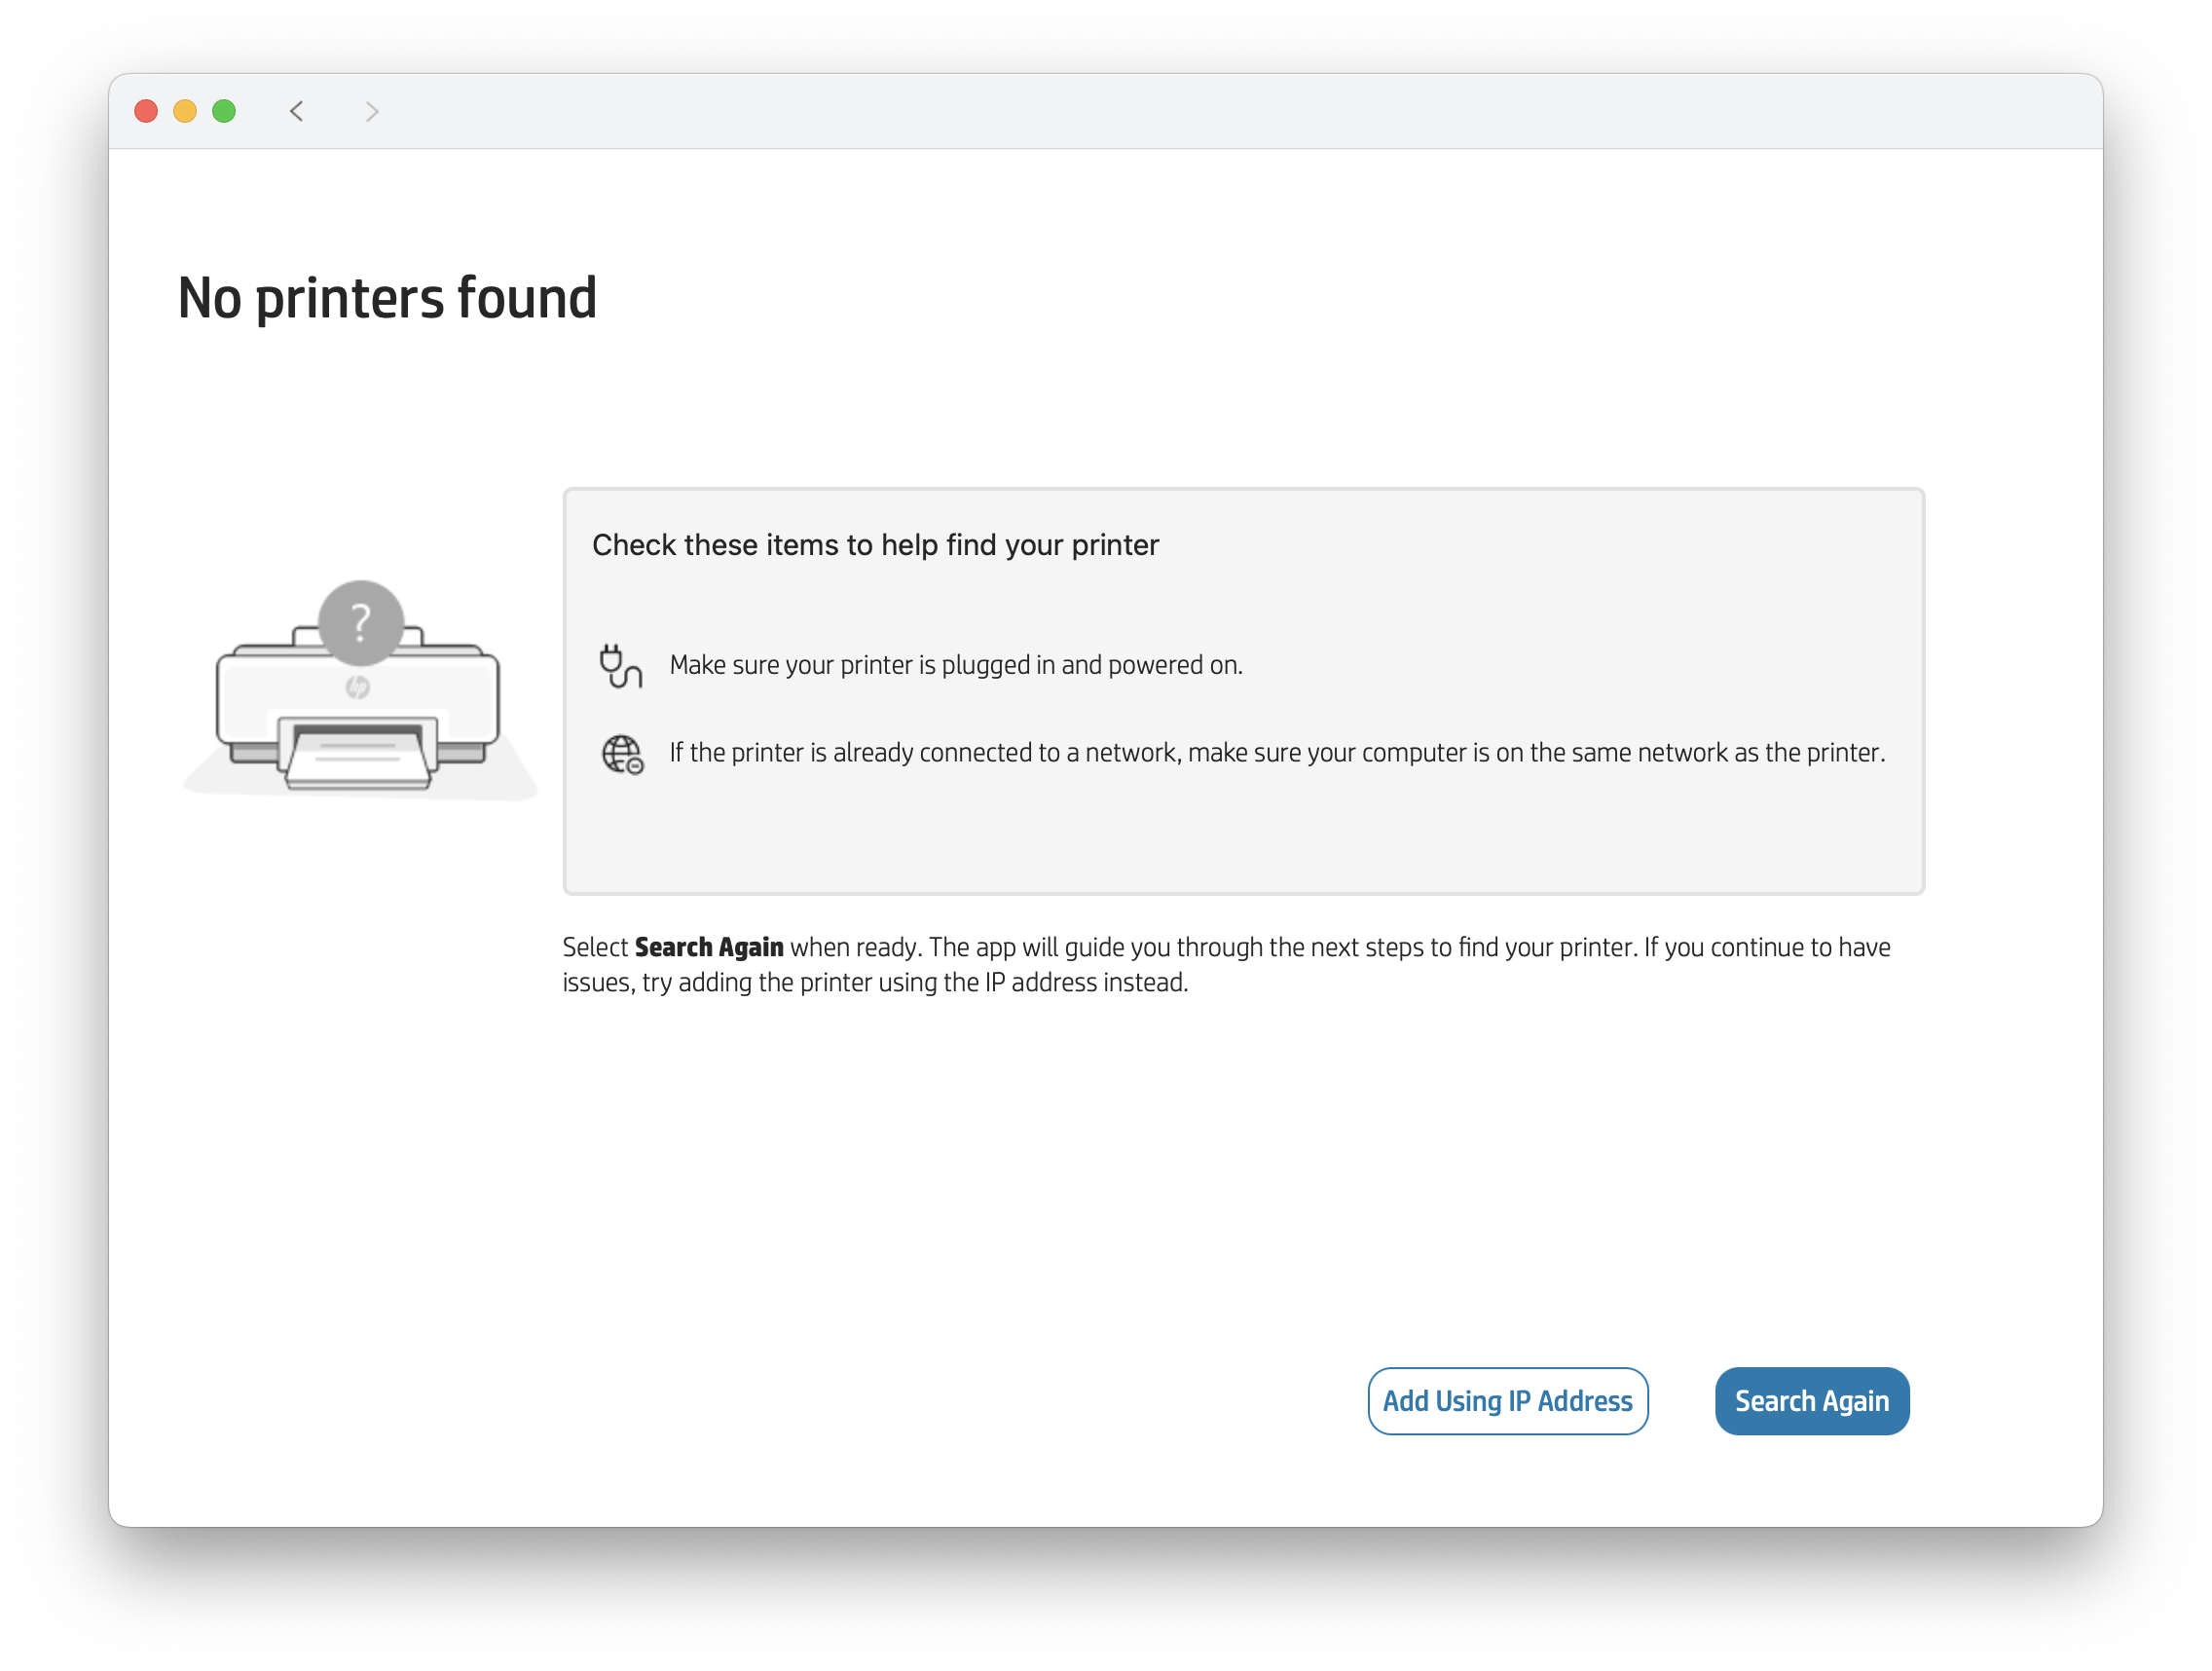Select the plugged in and powered on tip
This screenshot has width=2212, height=1671.
955,666
